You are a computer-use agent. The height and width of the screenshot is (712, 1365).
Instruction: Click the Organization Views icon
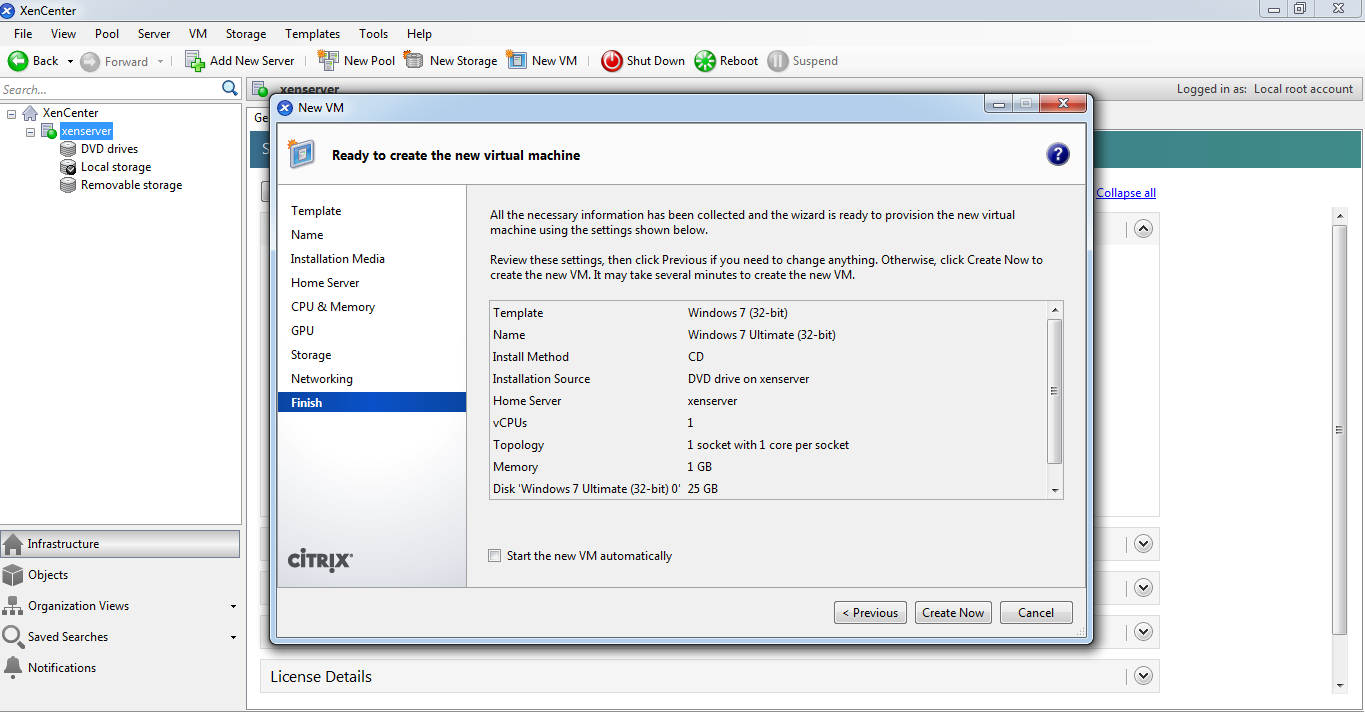pyautogui.click(x=13, y=606)
